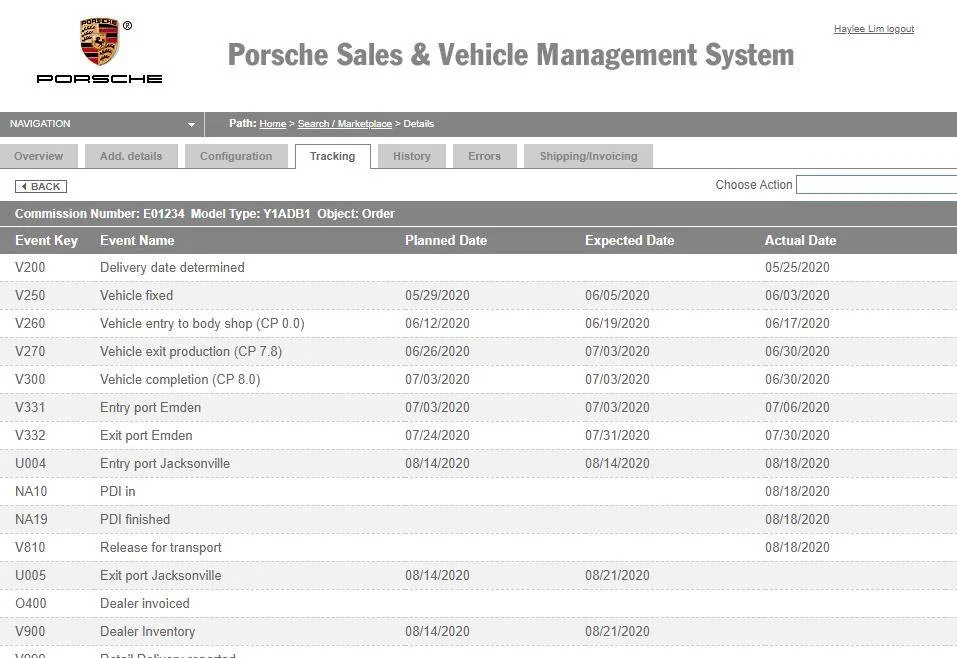
Task: Select the Tracking tab
Action: (333, 156)
